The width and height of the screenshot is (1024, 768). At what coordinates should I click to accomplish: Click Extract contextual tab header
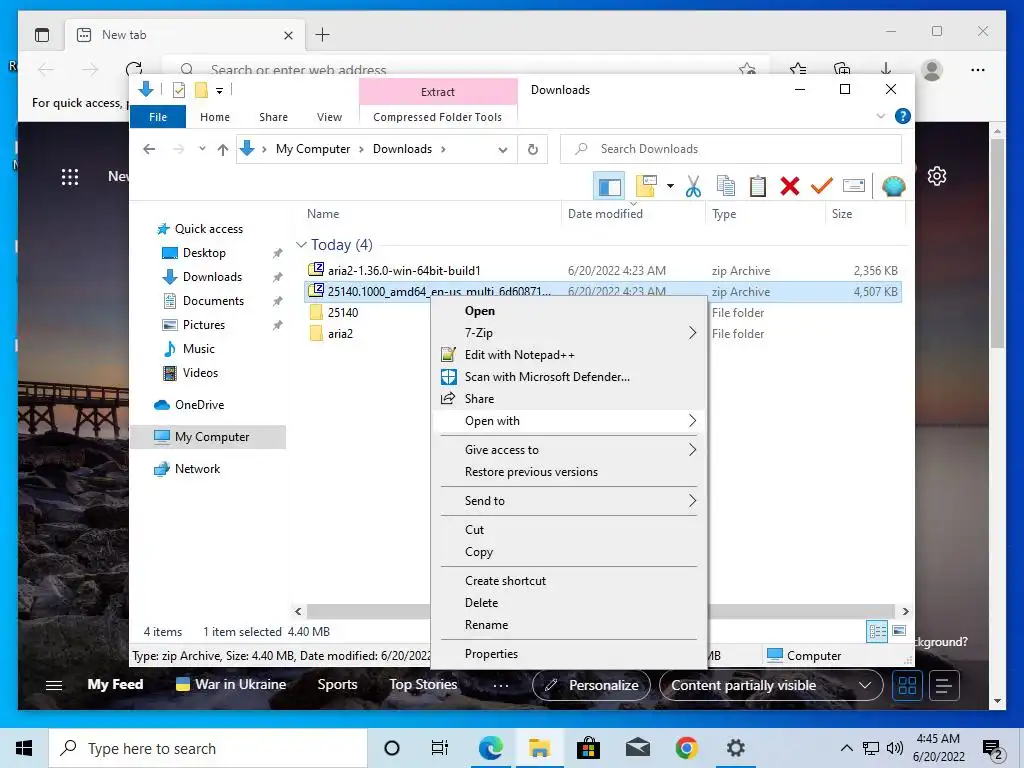coord(438,92)
